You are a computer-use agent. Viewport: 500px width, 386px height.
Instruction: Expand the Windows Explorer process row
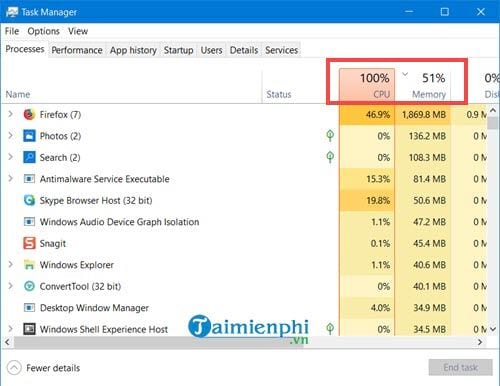coord(11,264)
